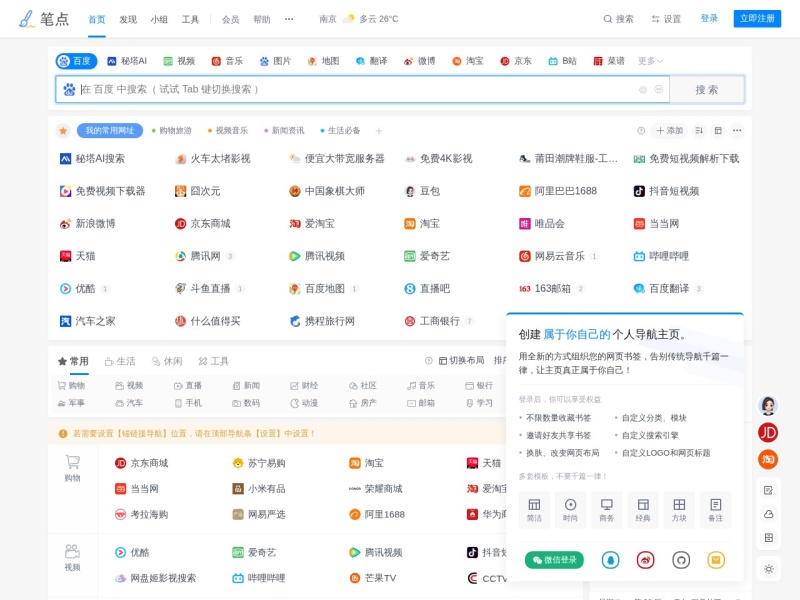Open 秘塔AI搜索 bookmark
The image size is (800, 600).
pos(93,159)
